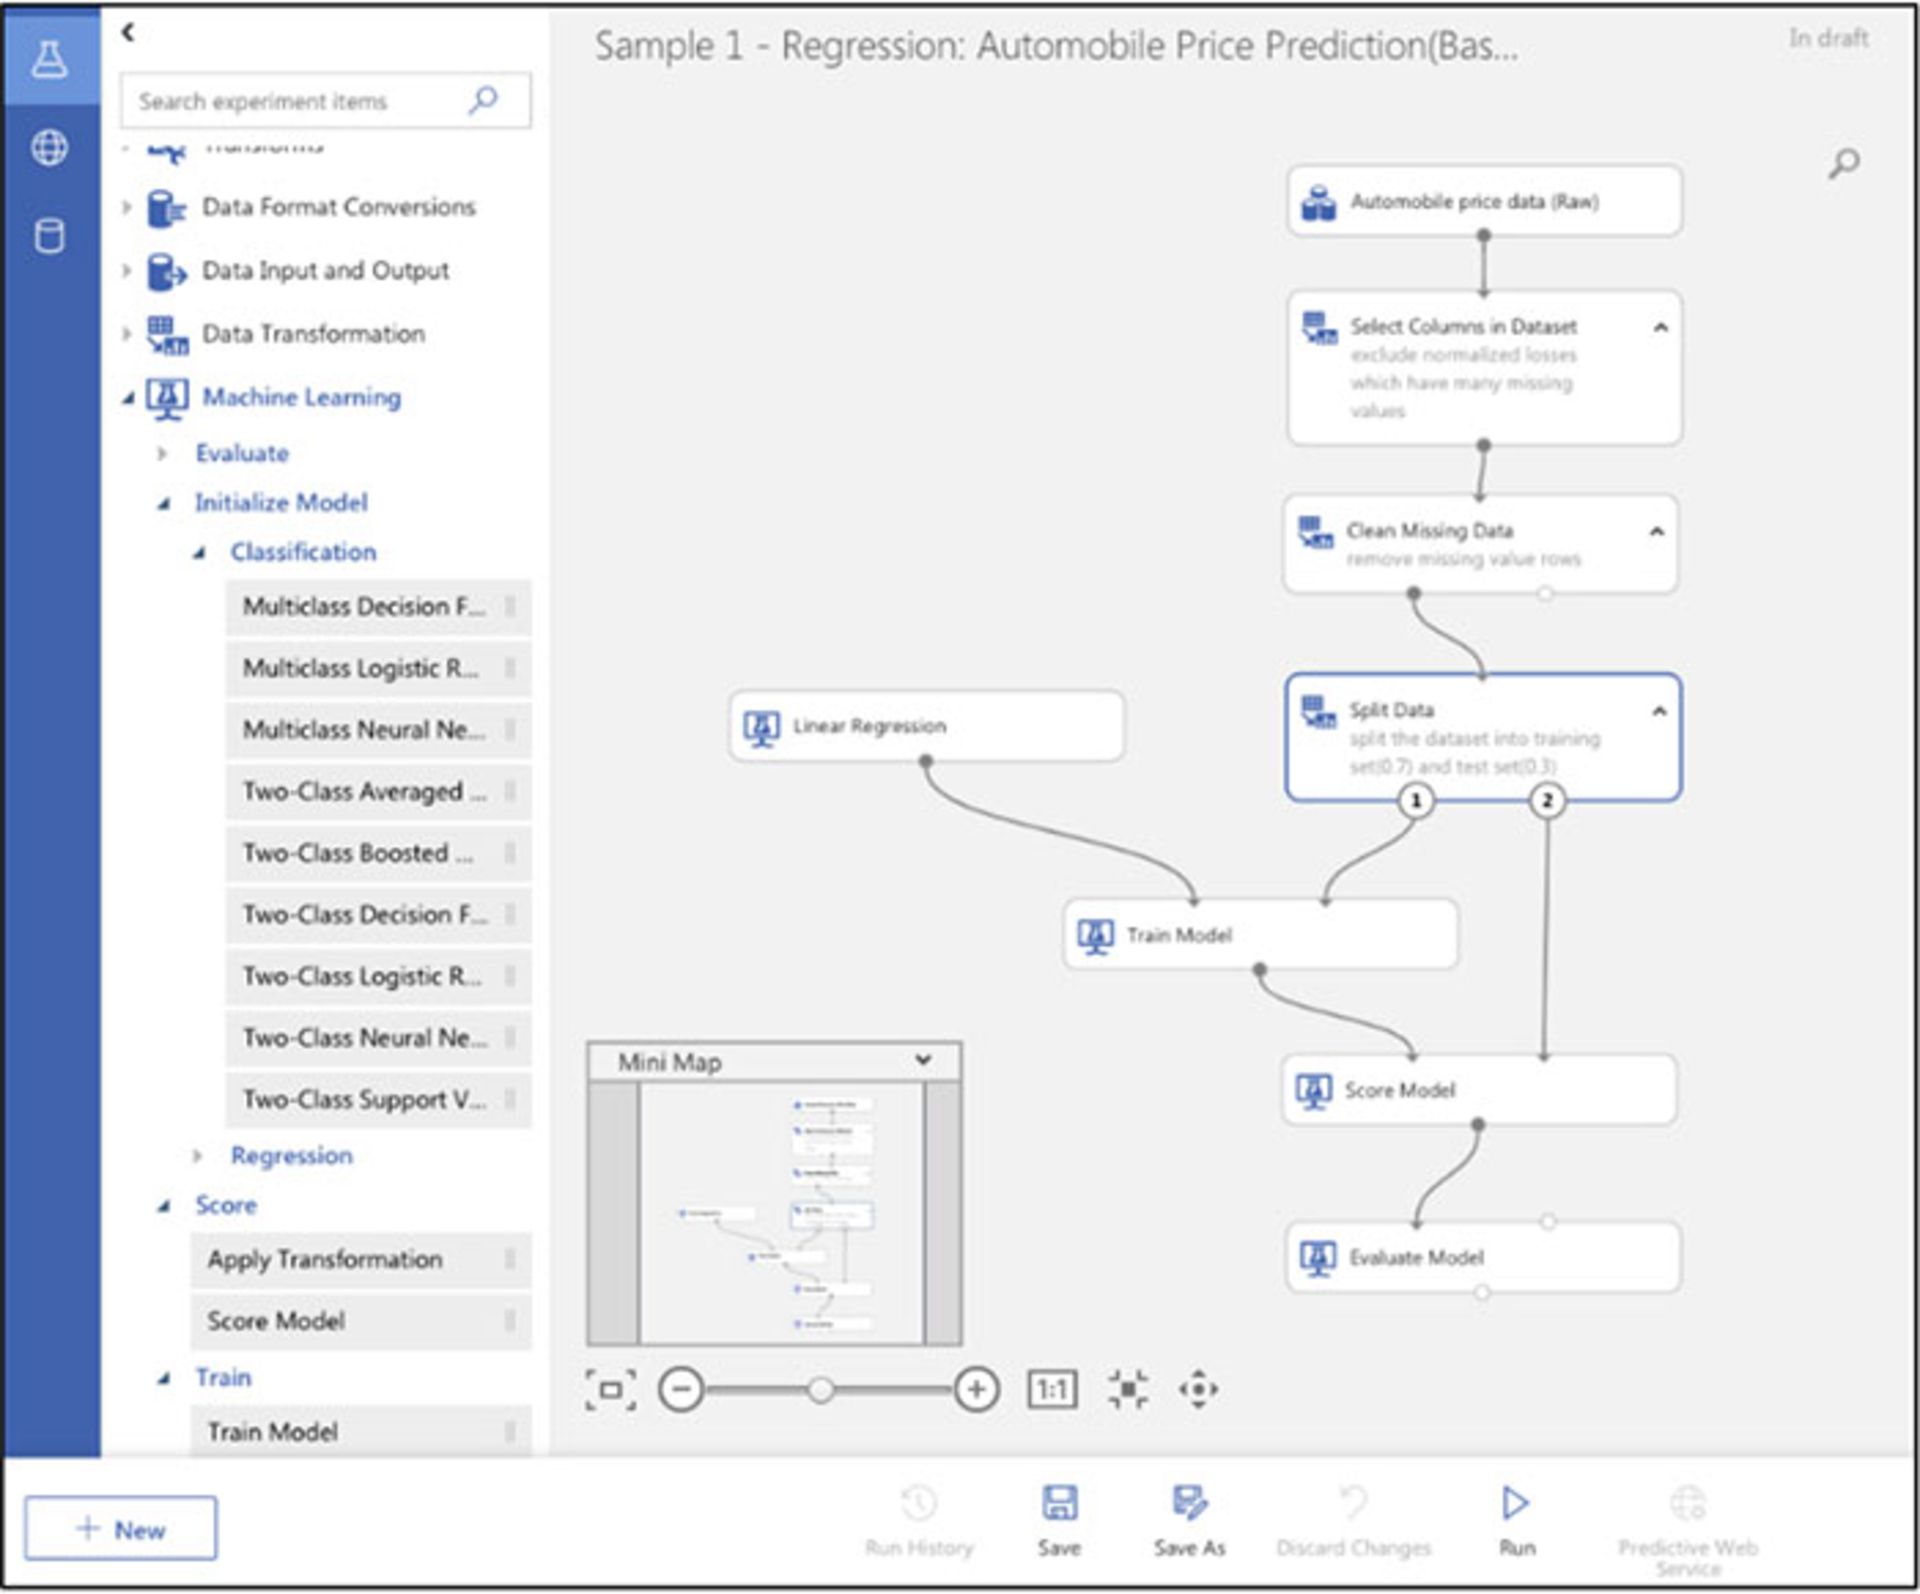Collapse Select Columns in Dataset comment

click(1660, 327)
